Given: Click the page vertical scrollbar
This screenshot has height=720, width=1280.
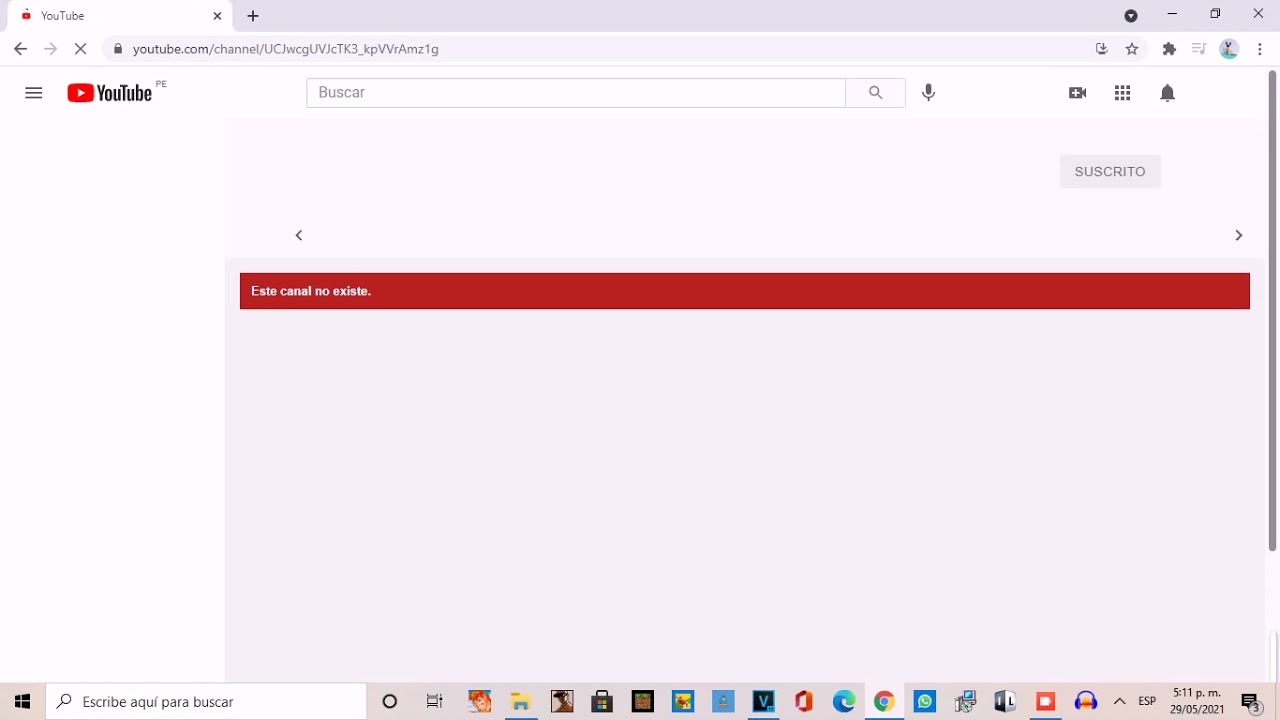Looking at the screenshot, I should (x=1273, y=310).
